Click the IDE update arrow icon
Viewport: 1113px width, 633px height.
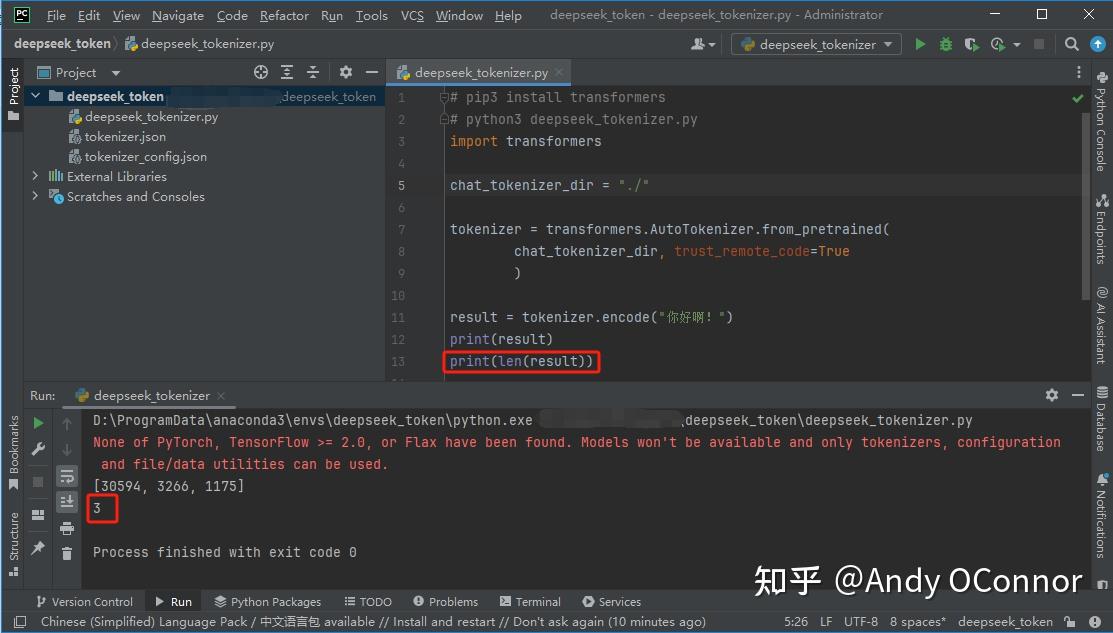[x=1097, y=44]
